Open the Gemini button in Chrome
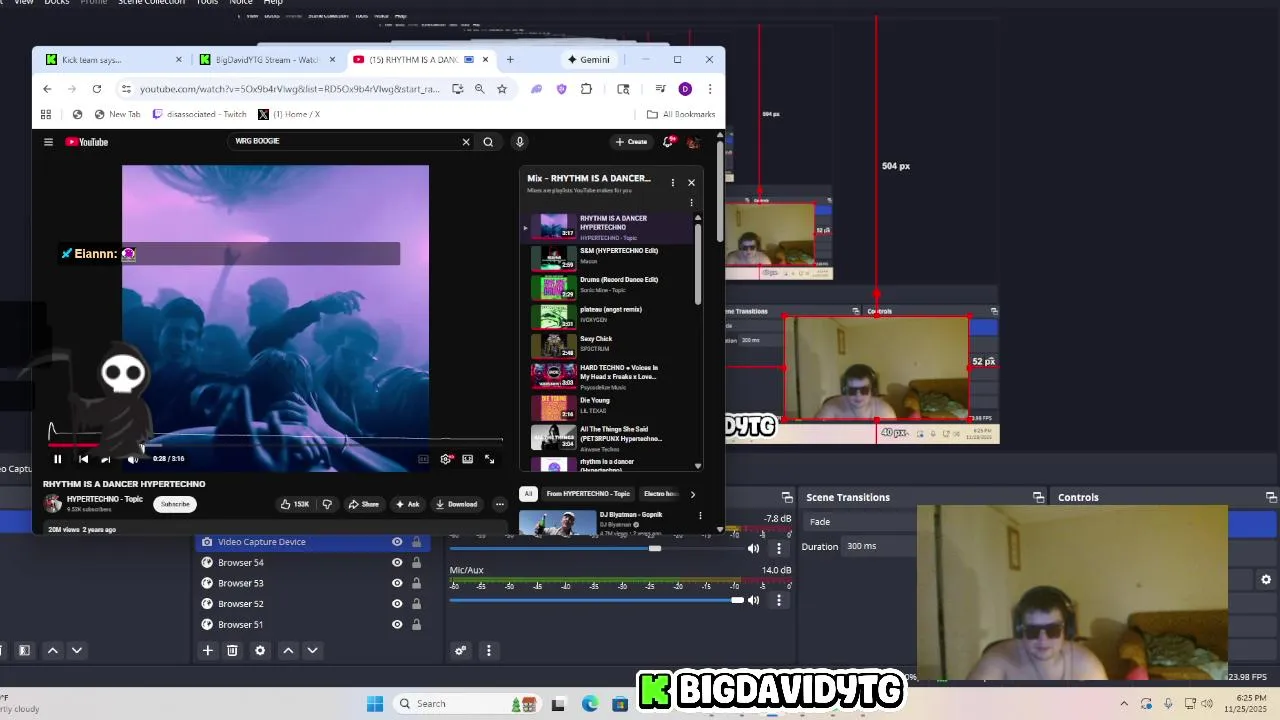The height and width of the screenshot is (720, 1280). coord(588,60)
